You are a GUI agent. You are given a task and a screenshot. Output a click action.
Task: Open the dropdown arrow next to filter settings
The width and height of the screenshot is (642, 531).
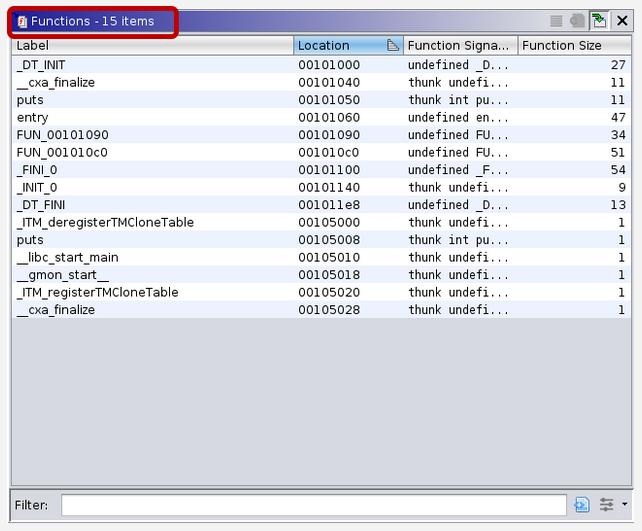625,505
